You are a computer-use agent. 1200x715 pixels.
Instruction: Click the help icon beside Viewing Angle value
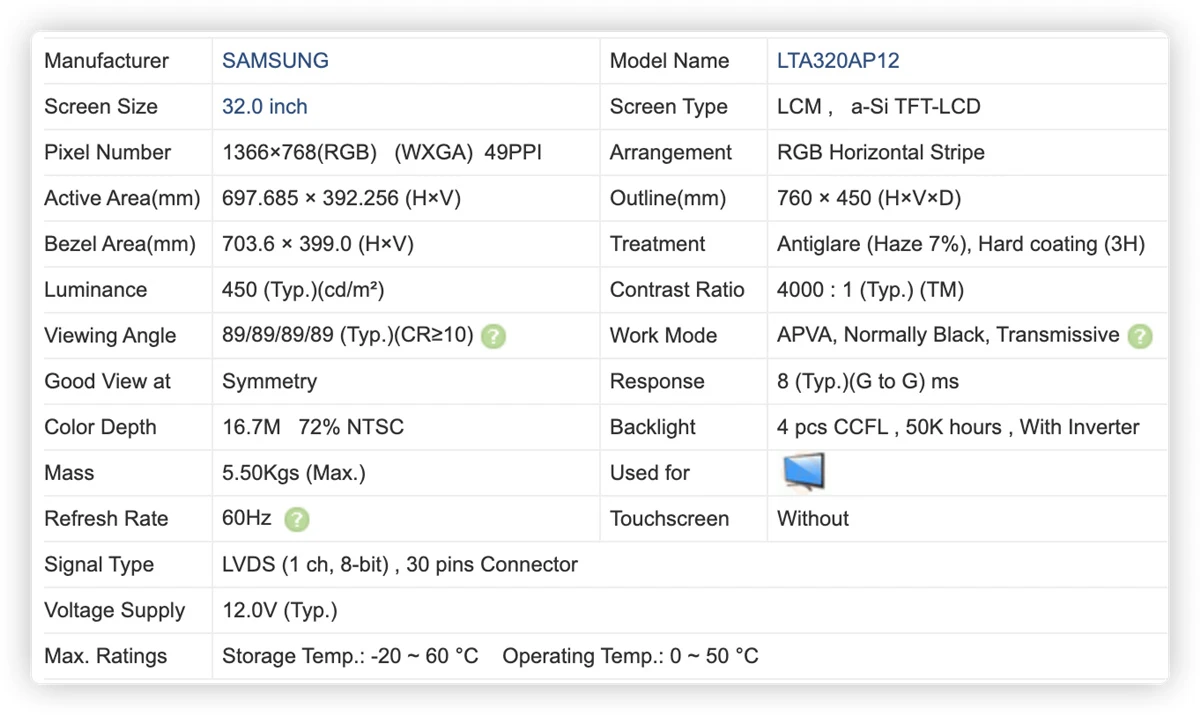493,336
